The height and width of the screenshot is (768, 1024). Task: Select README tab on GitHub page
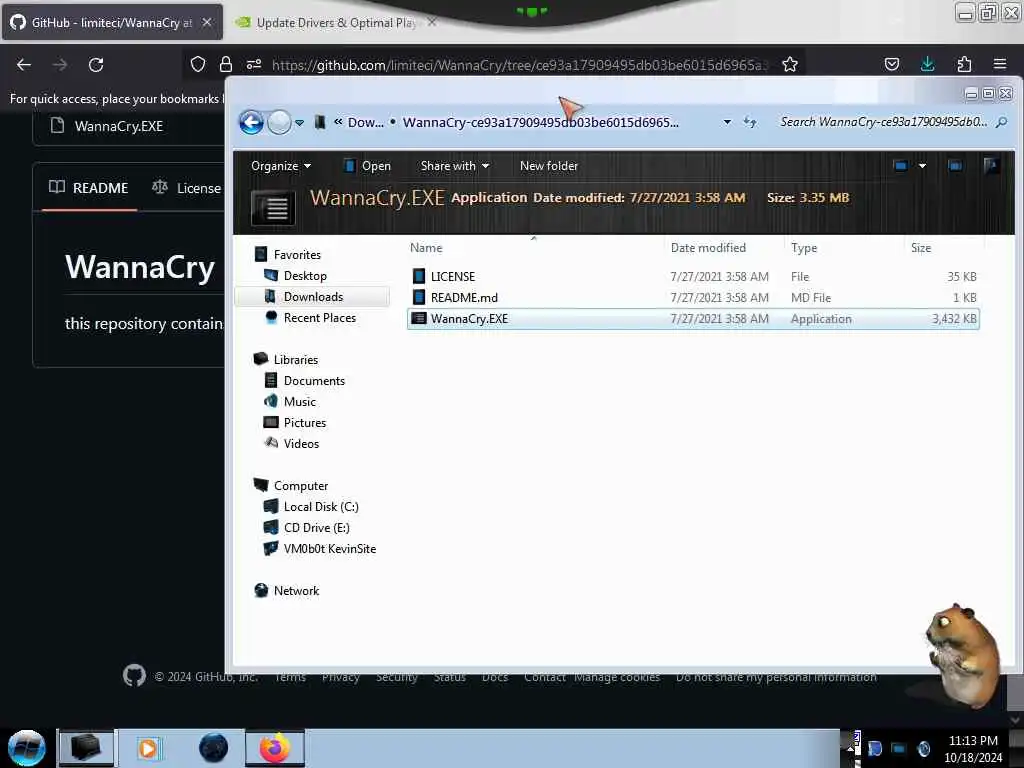[89, 188]
